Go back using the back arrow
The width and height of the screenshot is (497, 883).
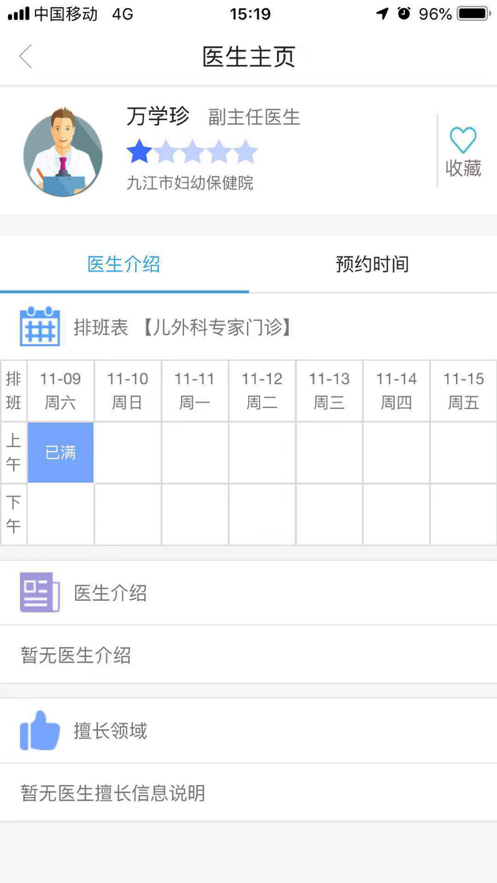tap(25, 56)
